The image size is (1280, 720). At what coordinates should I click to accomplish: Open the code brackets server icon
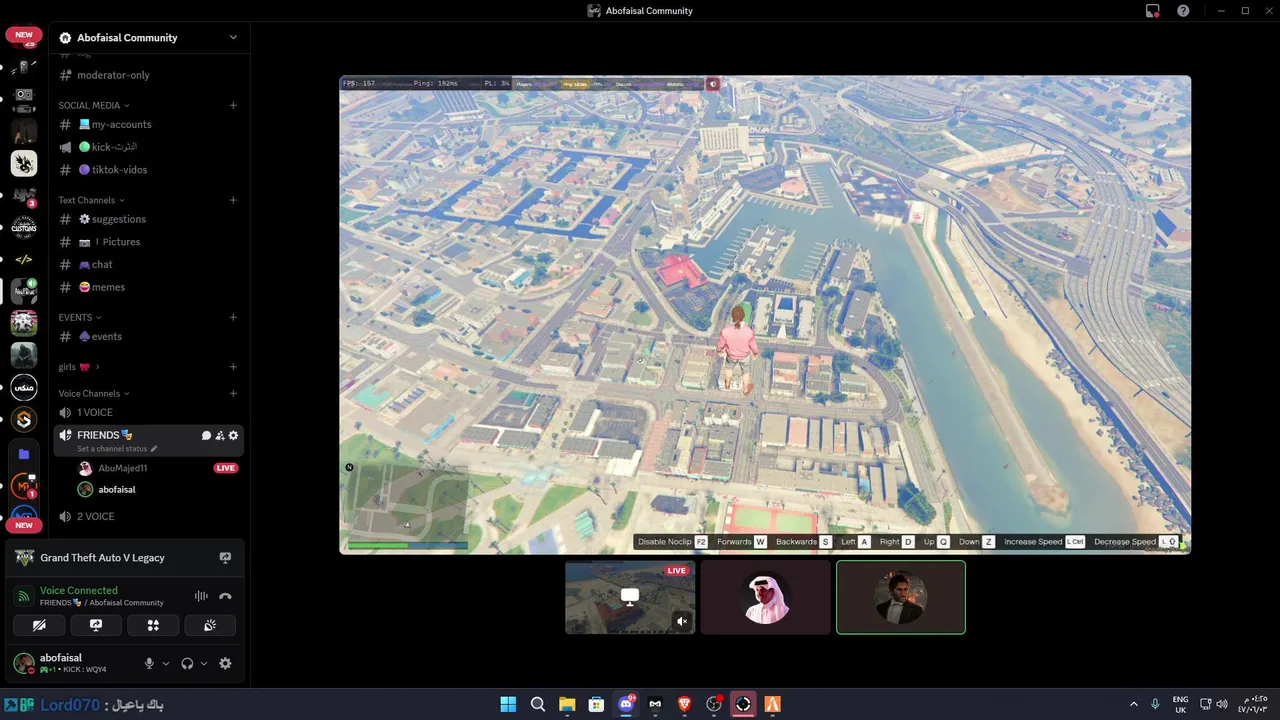pos(24,259)
